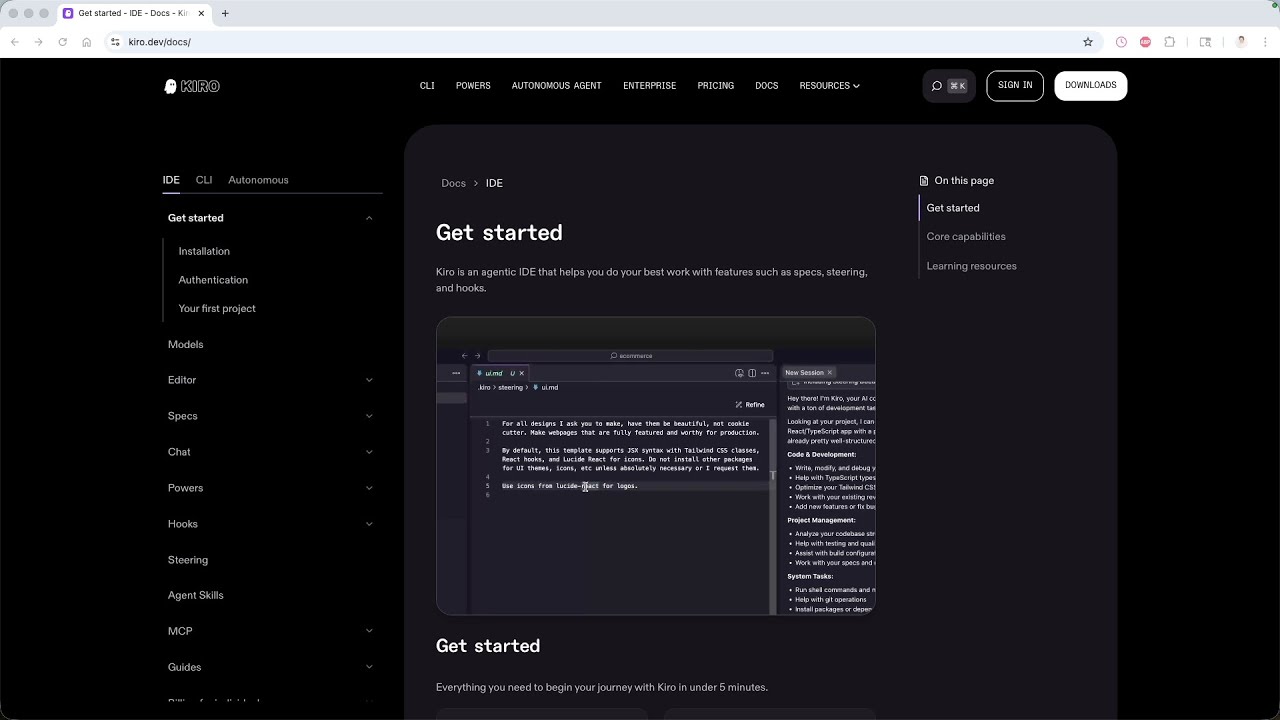This screenshot has height=720, width=1280.
Task: Jump to Core capabilities section
Action: (x=966, y=237)
